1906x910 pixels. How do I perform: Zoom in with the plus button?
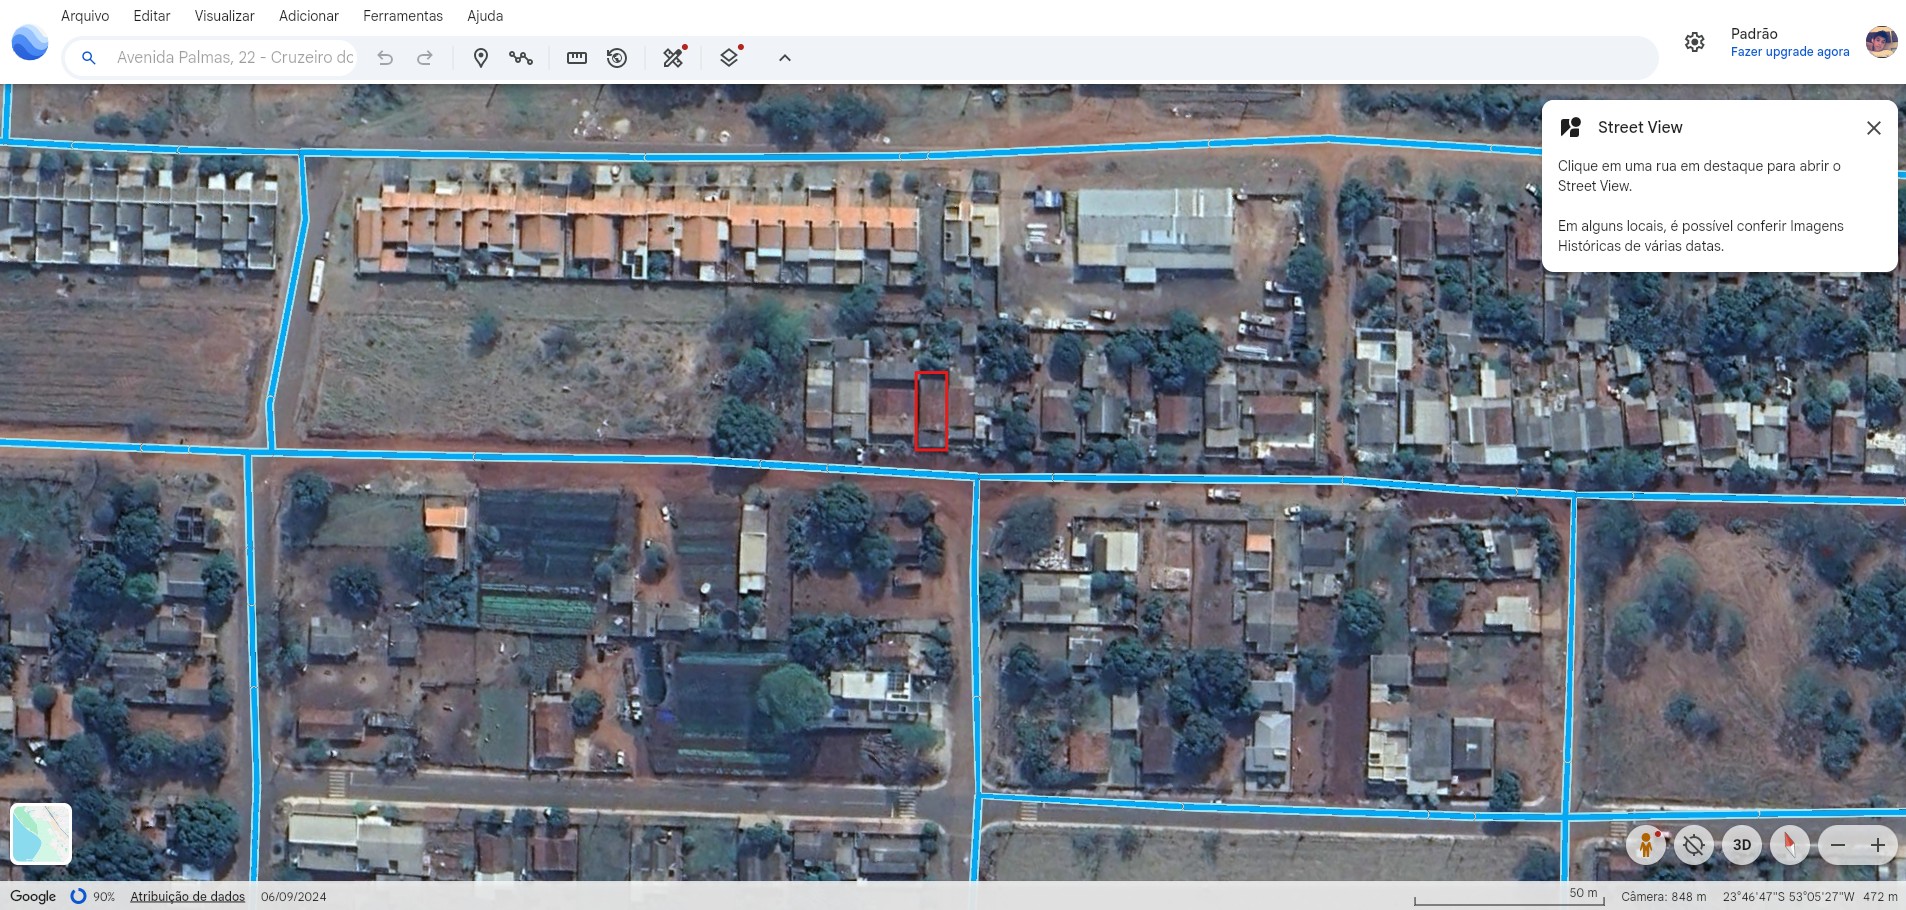[1878, 845]
